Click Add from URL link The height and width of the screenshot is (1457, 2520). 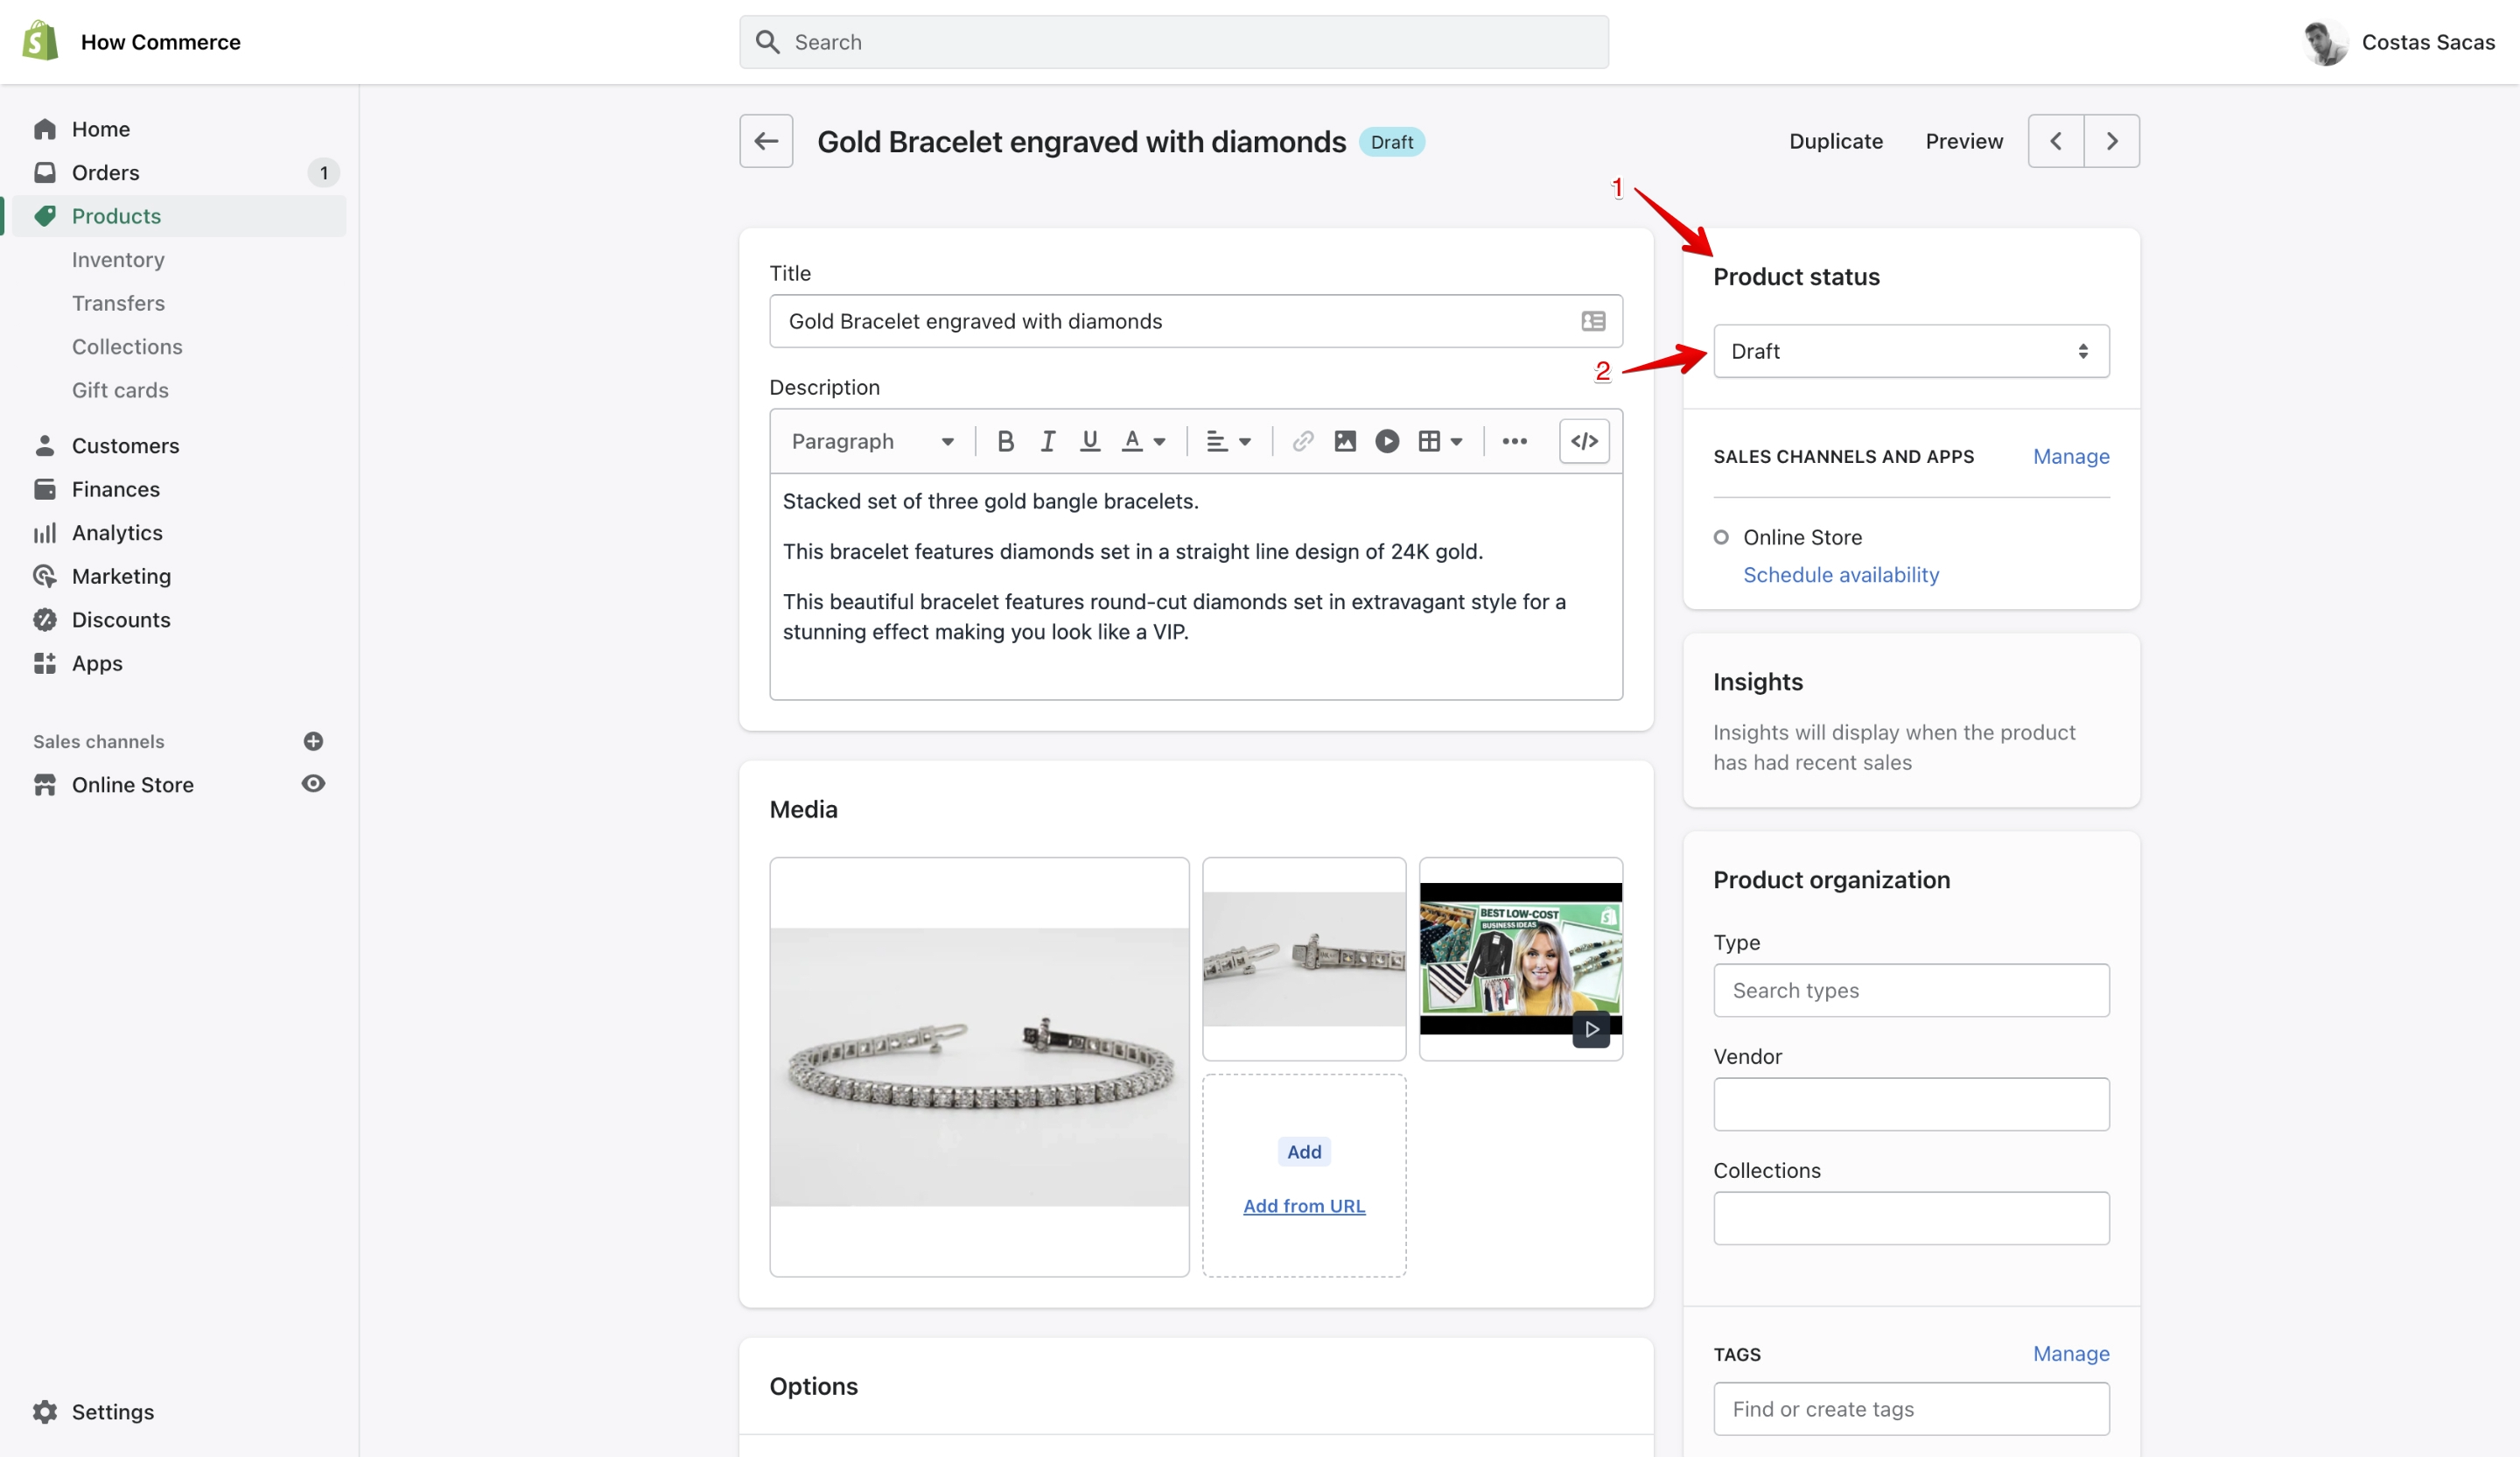[1304, 1206]
